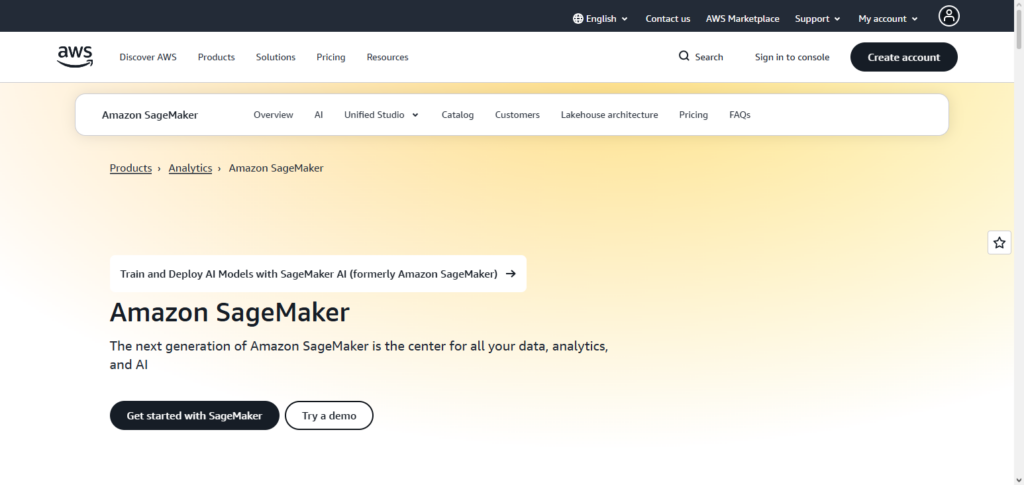The width and height of the screenshot is (1024, 485).
Task: Click the Amazon SageMaker page heading
Action: coord(229,313)
